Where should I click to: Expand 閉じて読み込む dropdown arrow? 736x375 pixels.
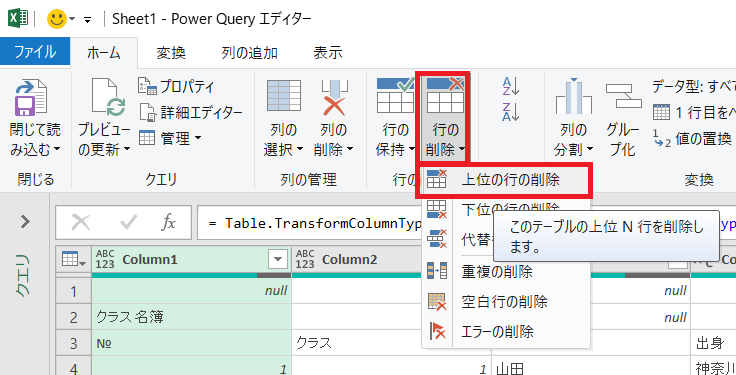coord(57,150)
